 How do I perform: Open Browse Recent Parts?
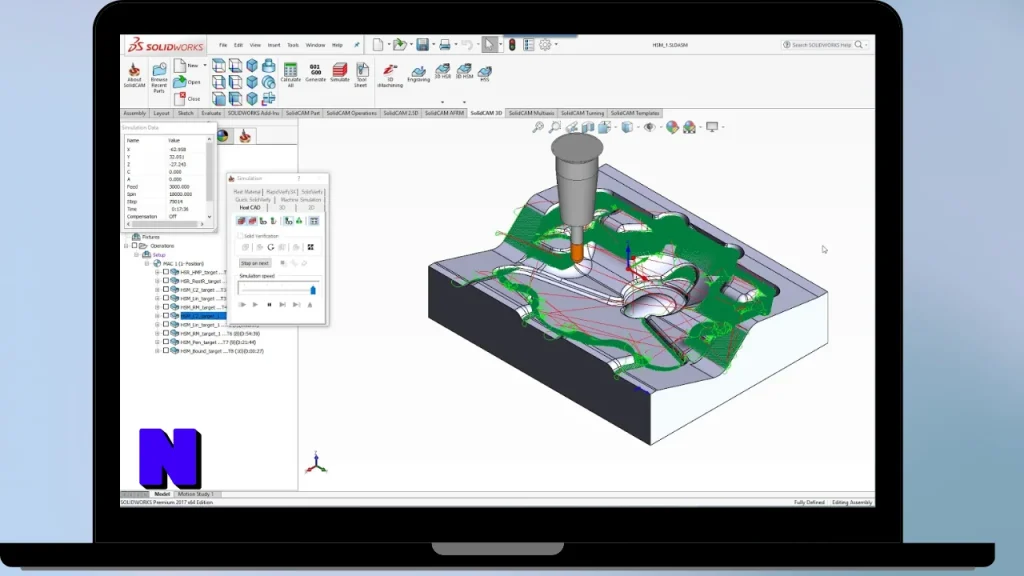(159, 78)
